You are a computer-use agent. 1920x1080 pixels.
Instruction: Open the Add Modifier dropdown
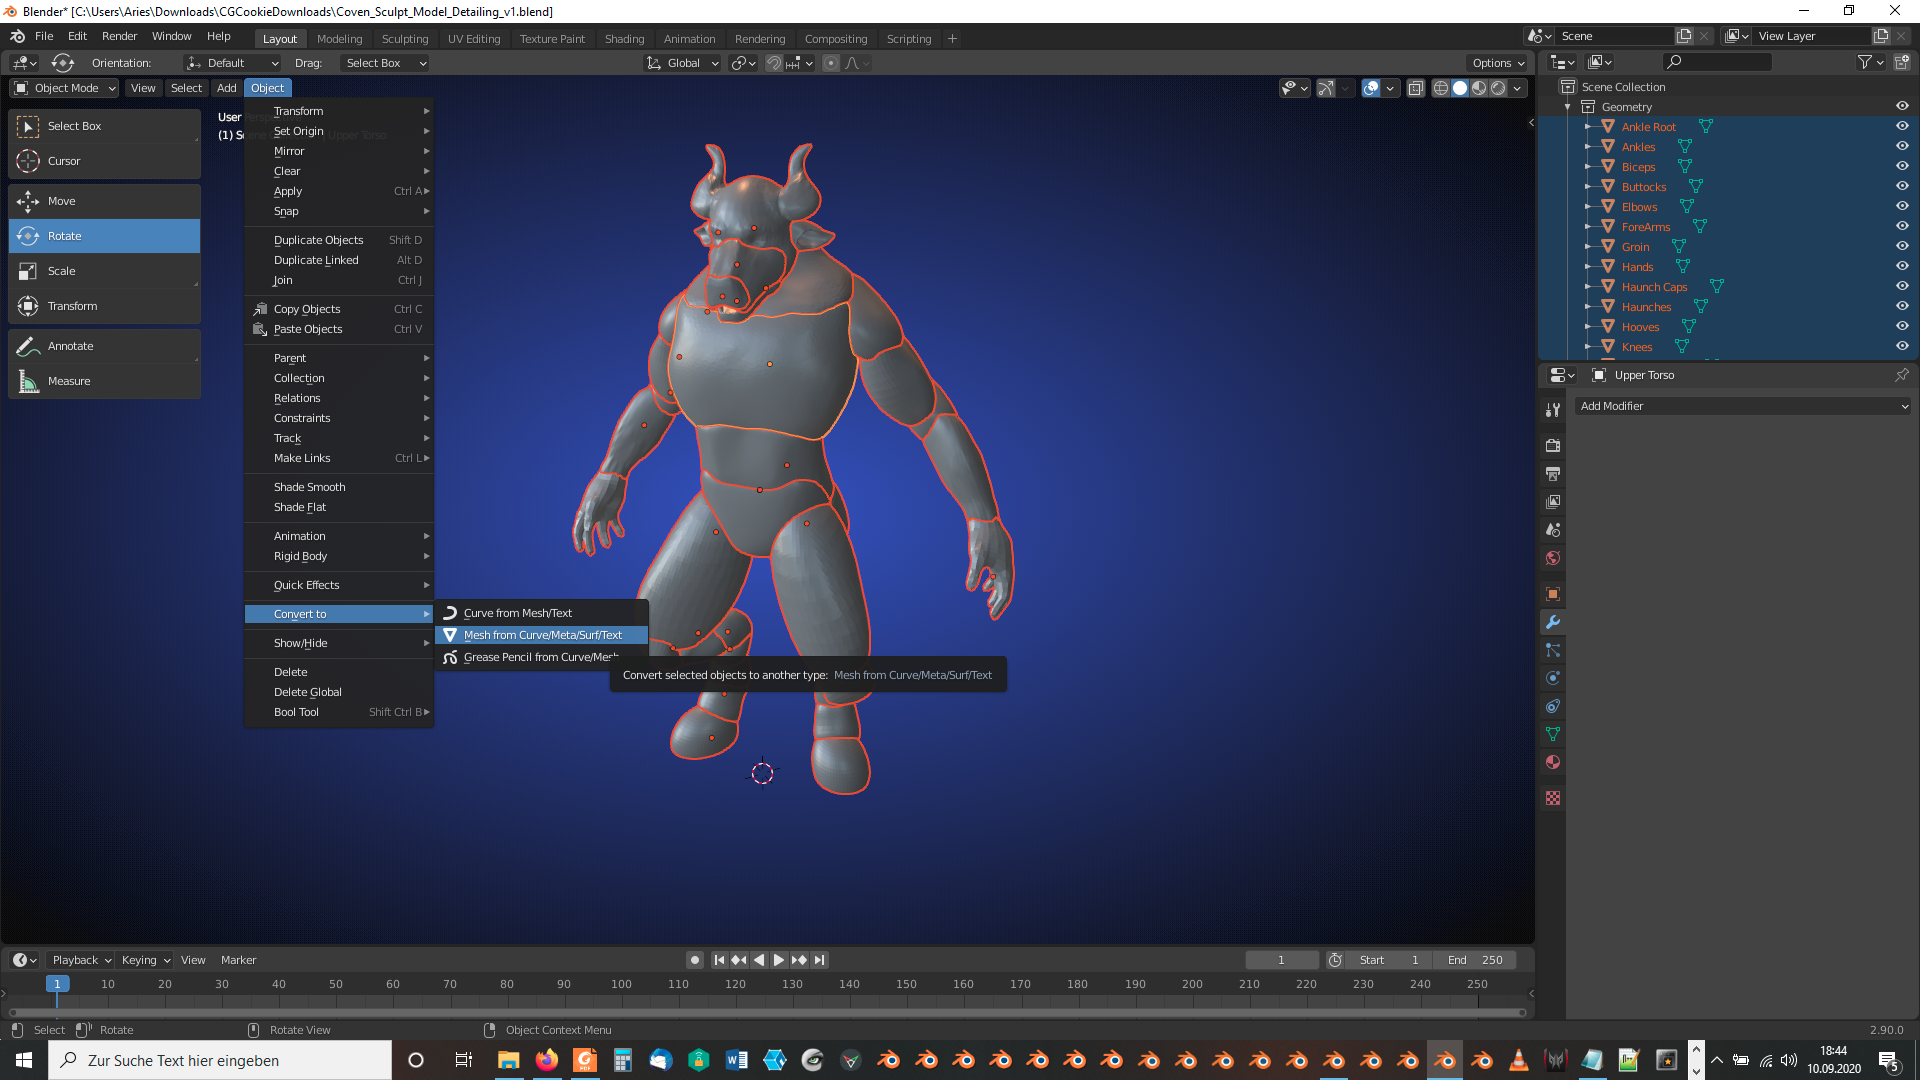pyautogui.click(x=1743, y=406)
